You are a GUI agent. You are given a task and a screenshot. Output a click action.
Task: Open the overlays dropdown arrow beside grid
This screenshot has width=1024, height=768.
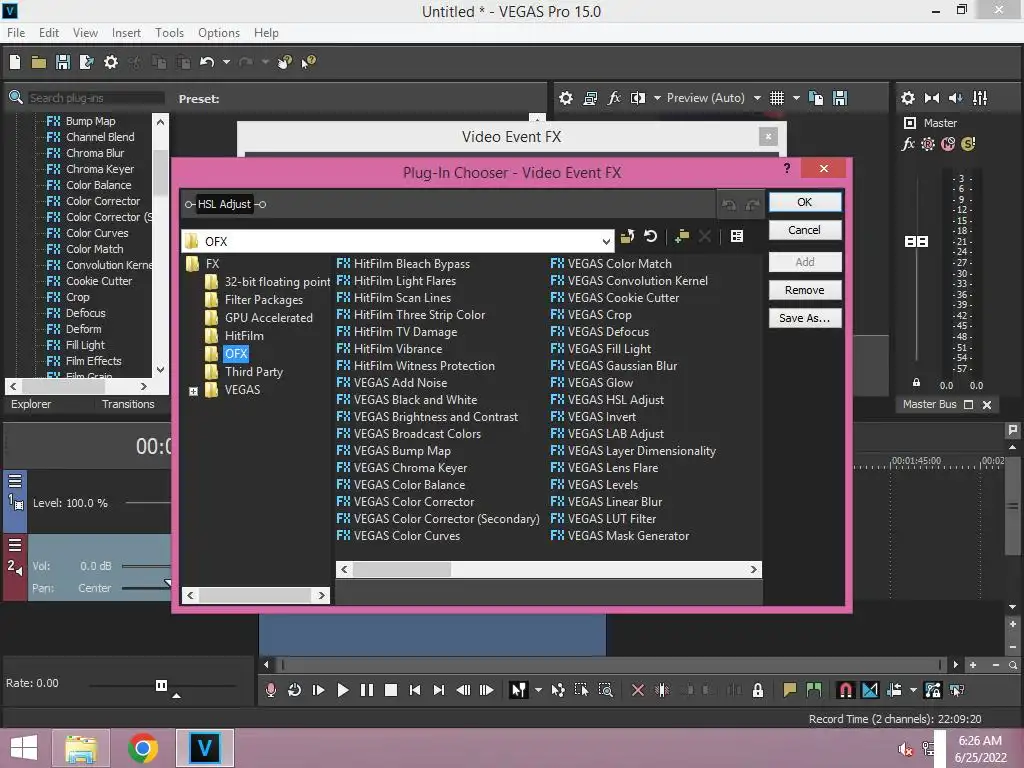point(796,98)
